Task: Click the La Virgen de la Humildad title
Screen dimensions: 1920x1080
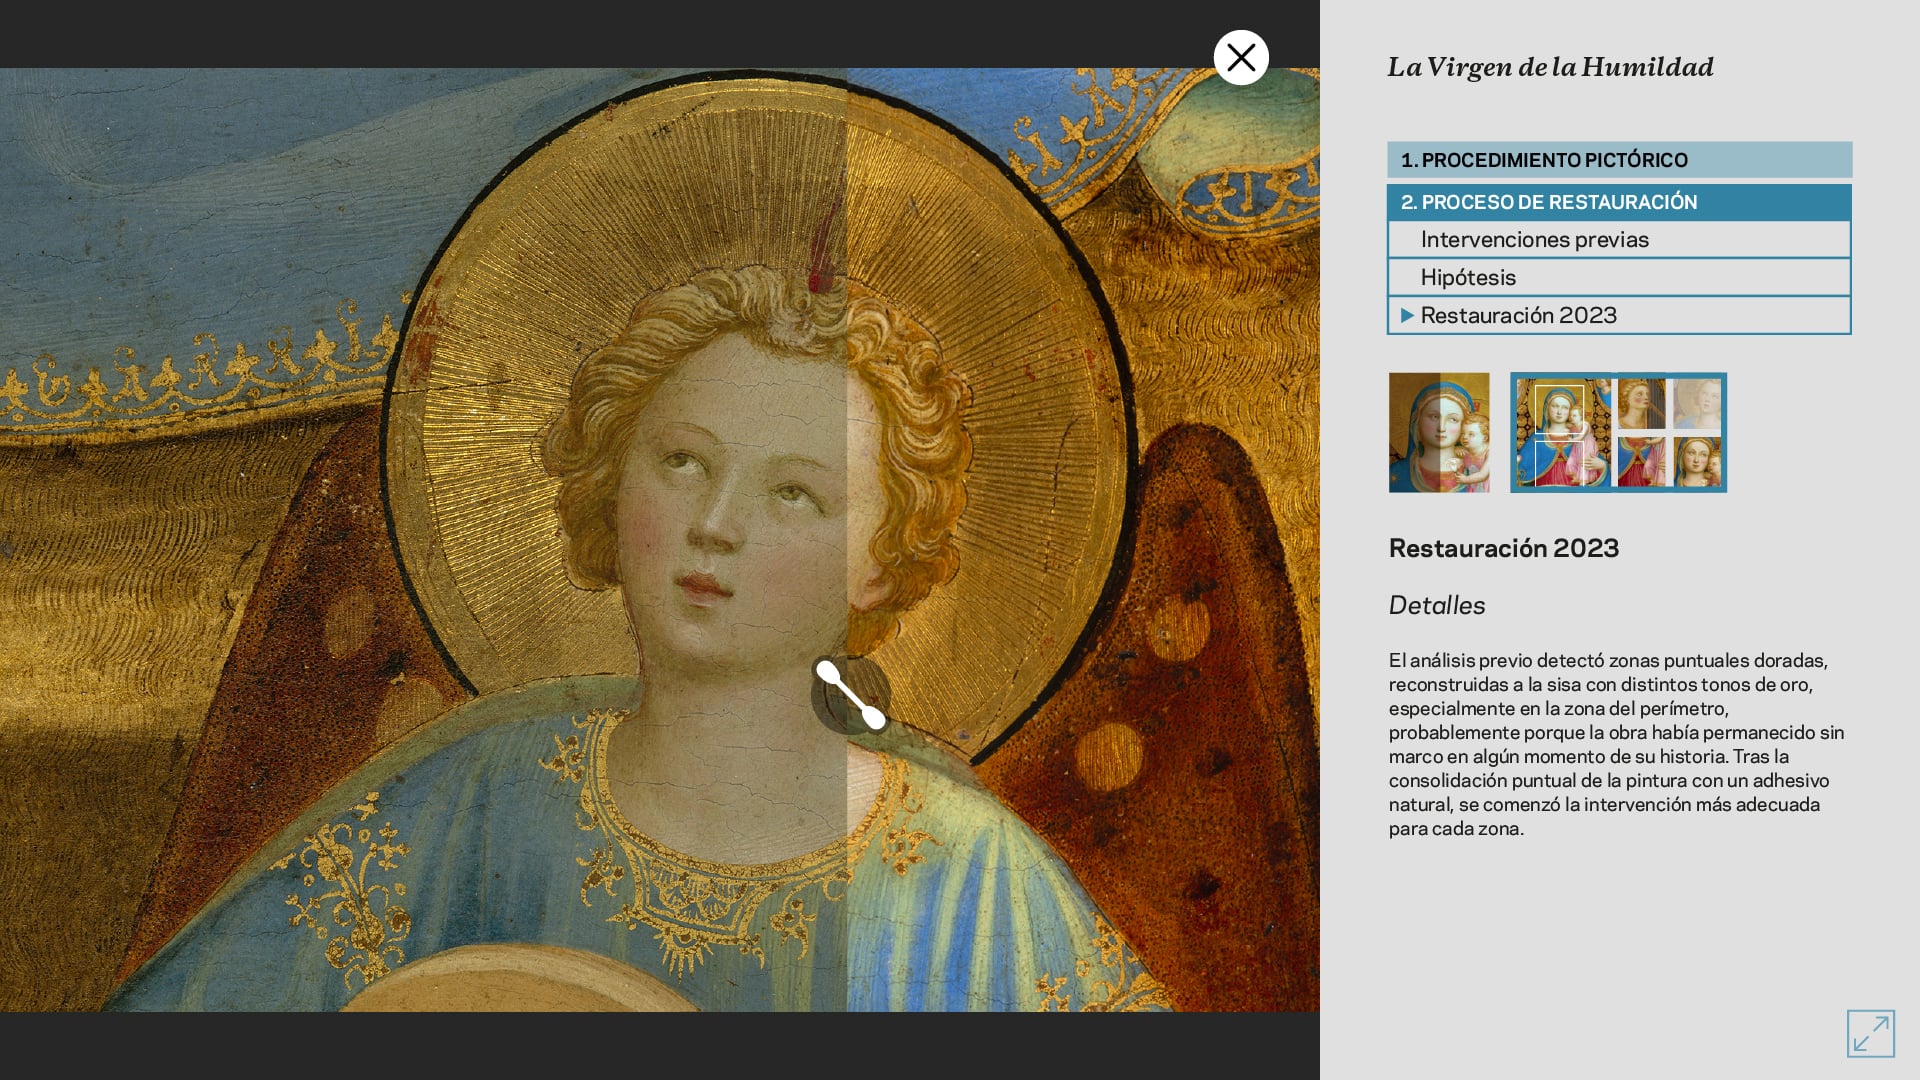Action: pos(1550,67)
